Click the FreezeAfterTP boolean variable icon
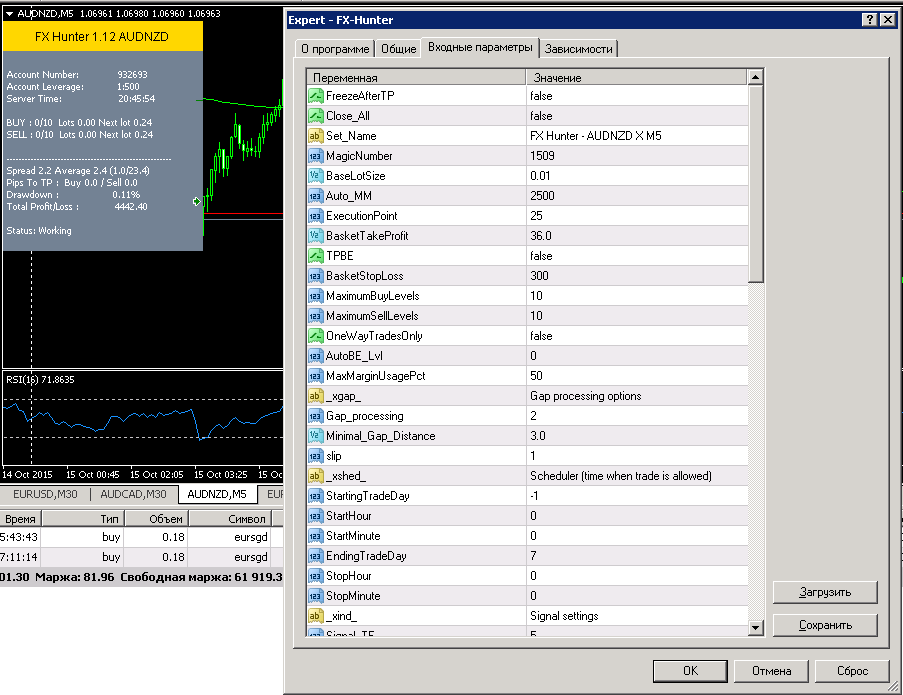Image resolution: width=903 pixels, height=695 pixels. [x=316, y=96]
